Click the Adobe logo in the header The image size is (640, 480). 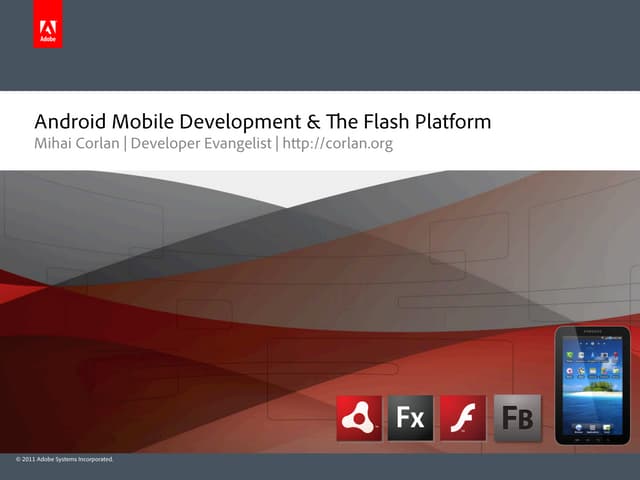(47, 32)
